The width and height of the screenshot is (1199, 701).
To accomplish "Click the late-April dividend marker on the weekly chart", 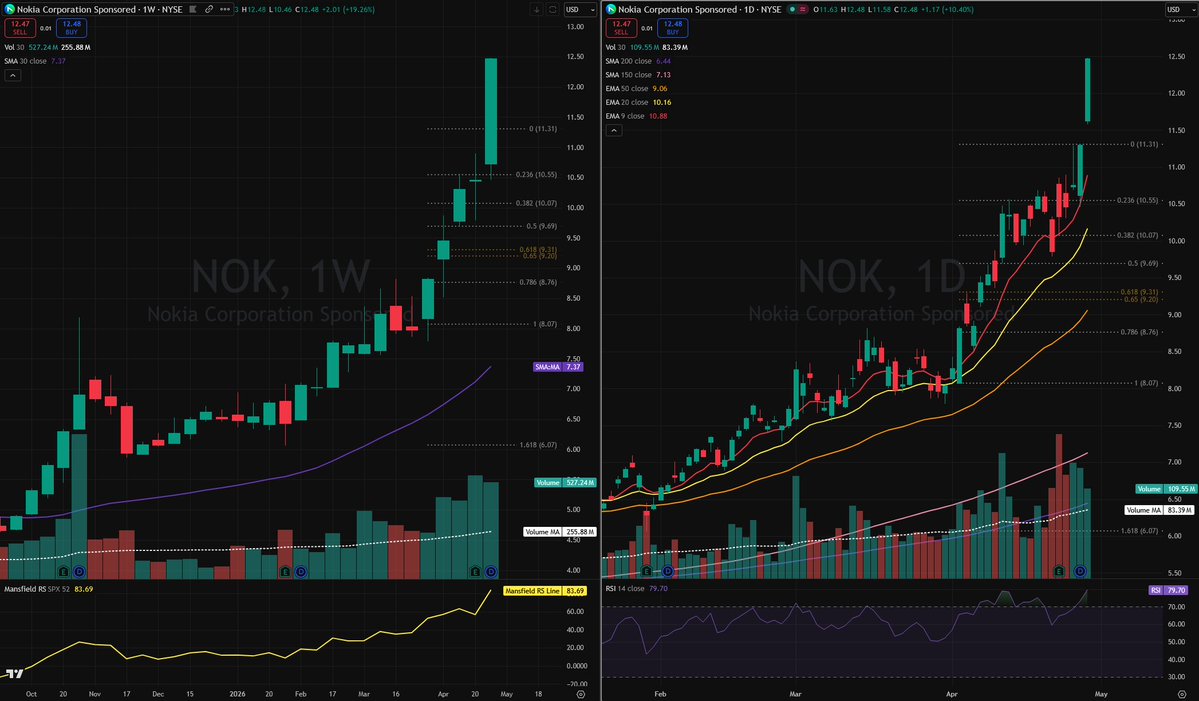I will click(491, 571).
